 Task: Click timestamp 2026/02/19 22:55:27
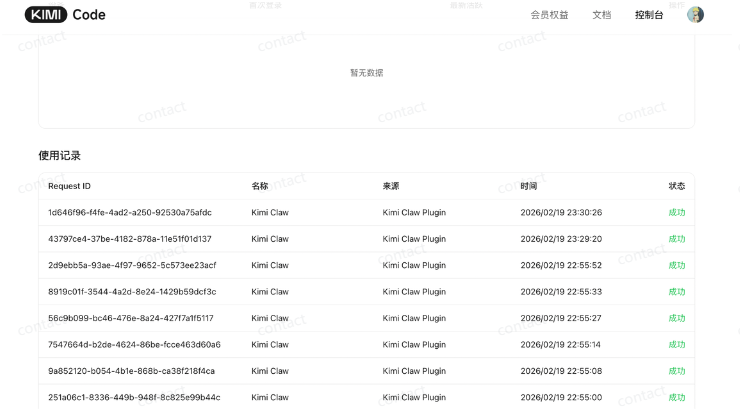(x=561, y=318)
